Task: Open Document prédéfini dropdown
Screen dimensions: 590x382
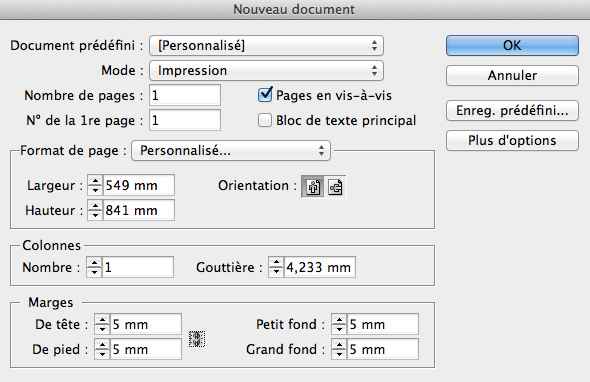Action: pyautogui.click(x=266, y=46)
